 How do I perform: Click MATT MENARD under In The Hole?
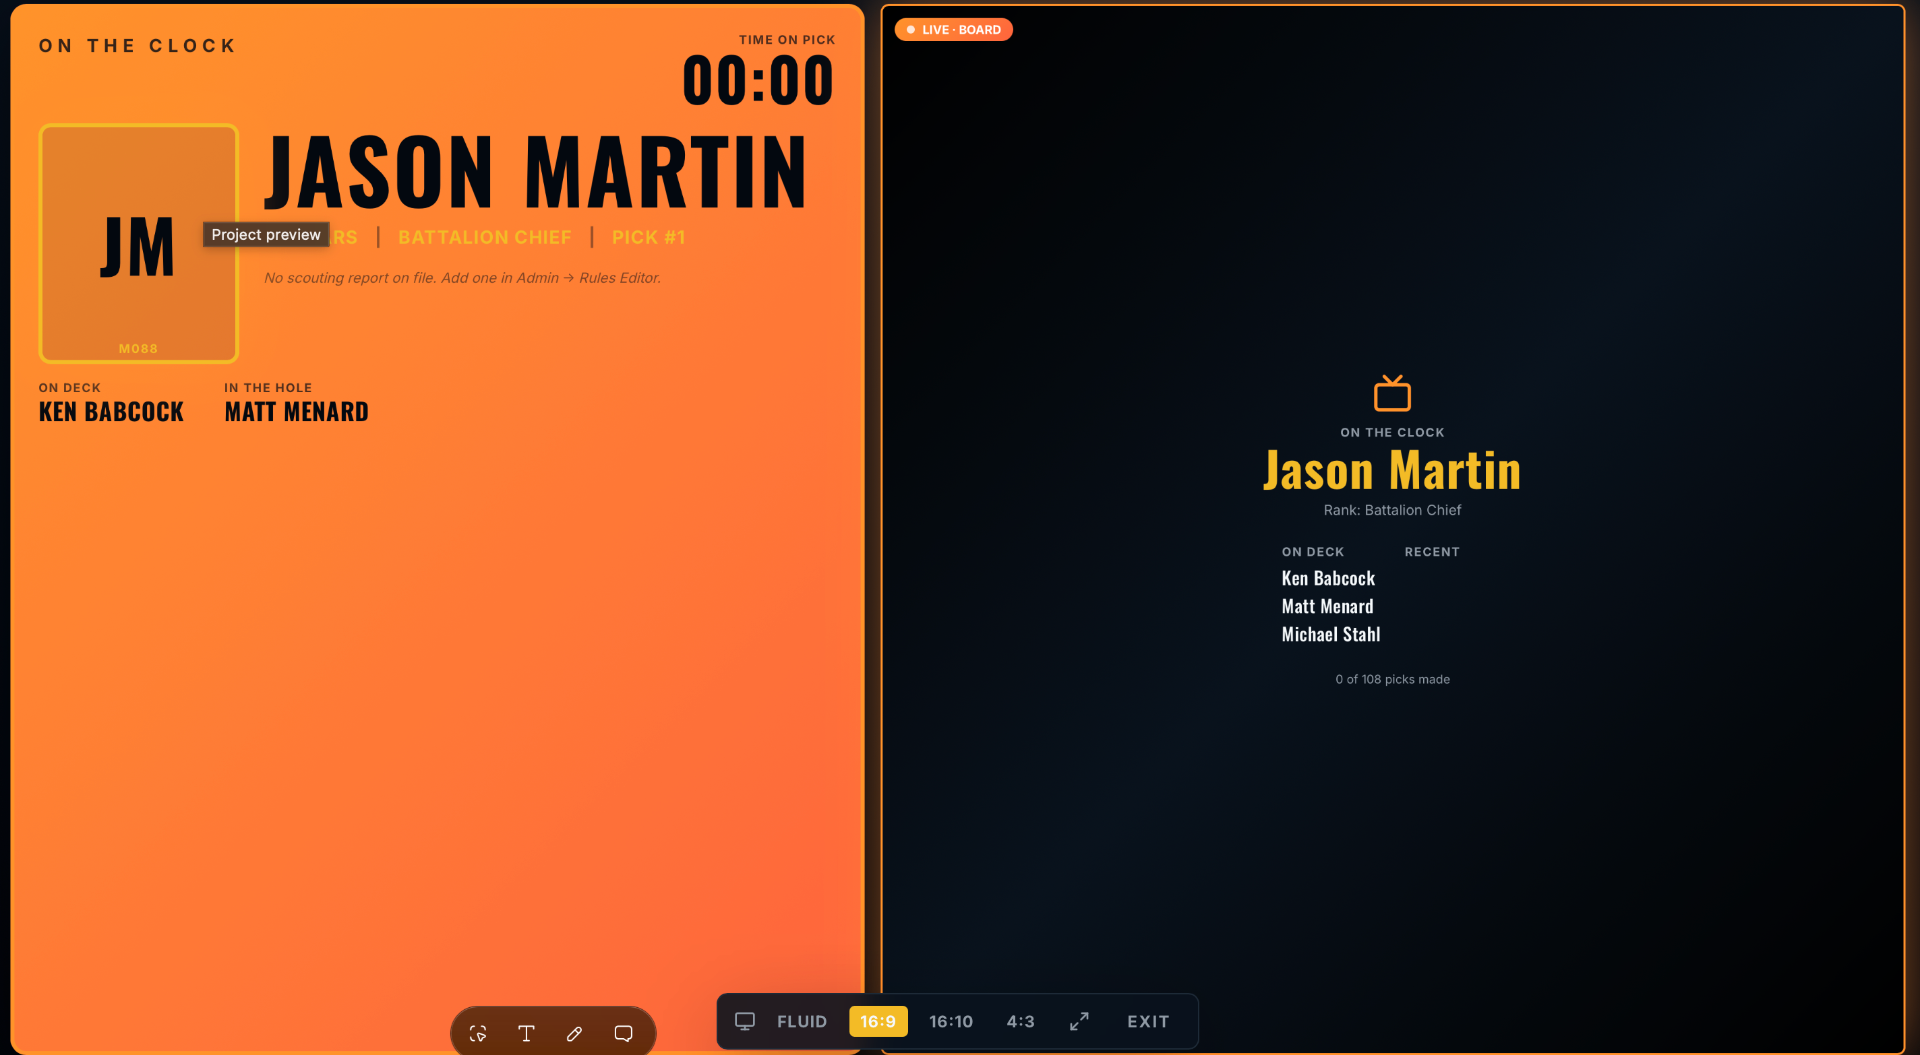tap(296, 412)
